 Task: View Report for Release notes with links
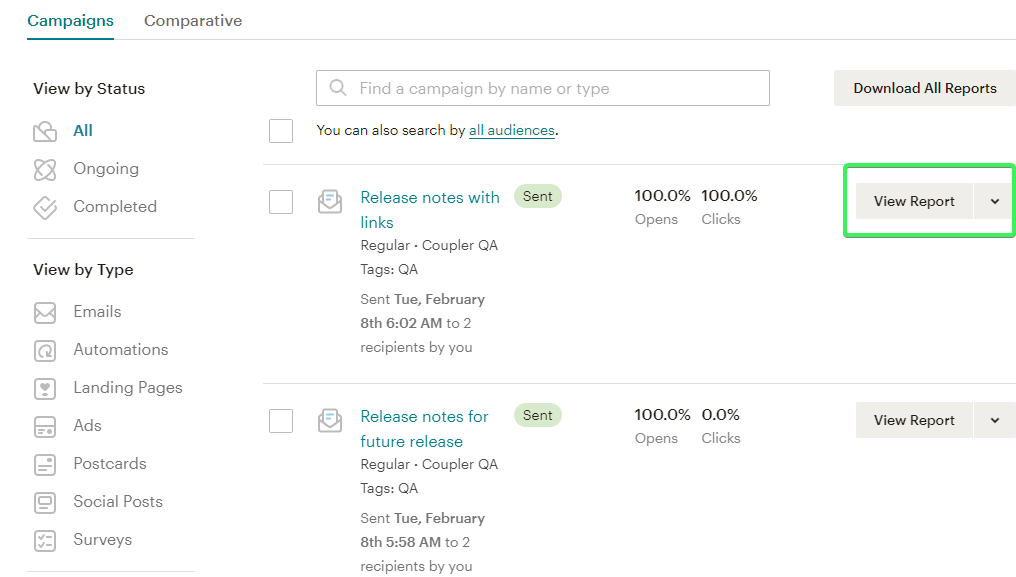(x=914, y=201)
